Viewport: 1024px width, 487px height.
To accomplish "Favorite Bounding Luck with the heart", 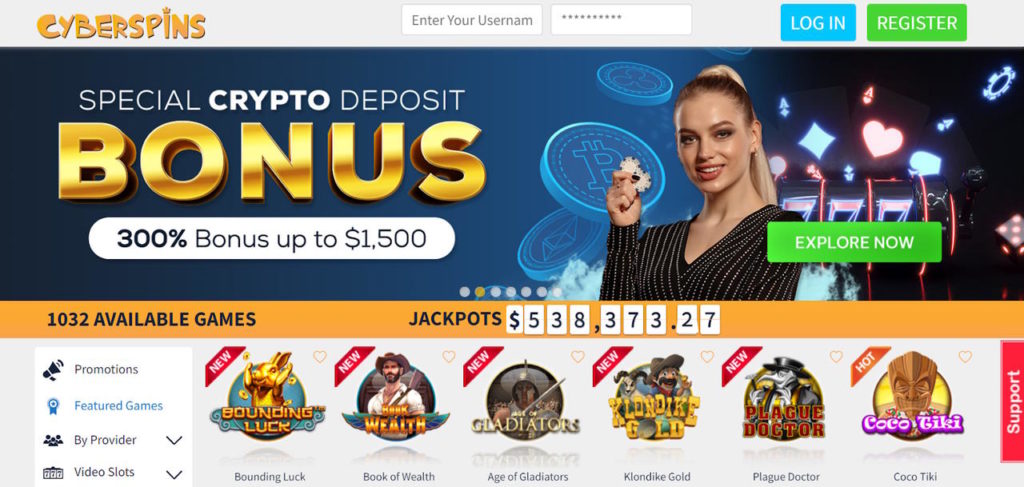I will [319, 356].
